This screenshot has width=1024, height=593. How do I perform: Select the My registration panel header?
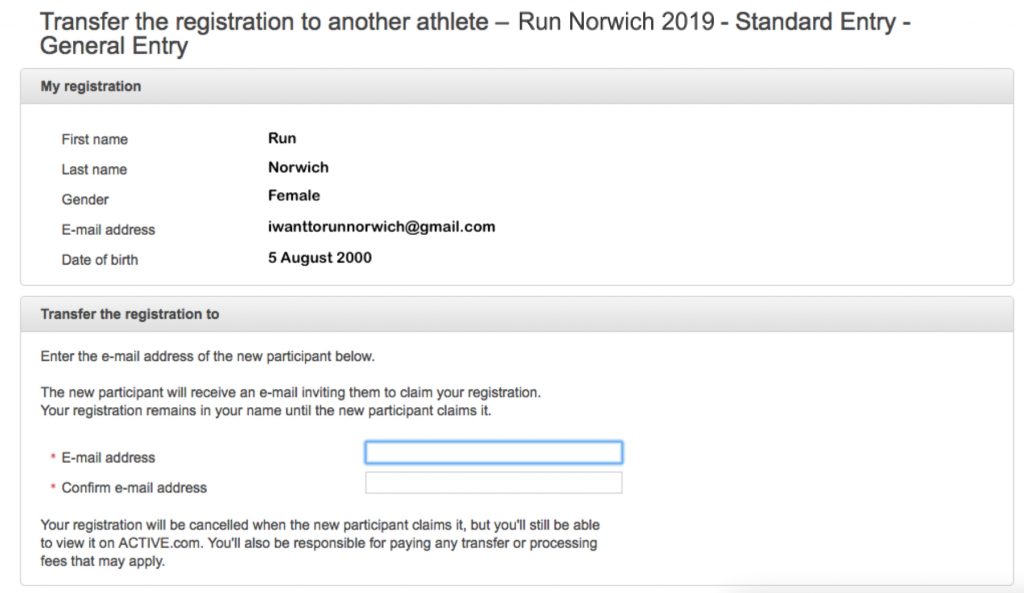[x=517, y=86]
